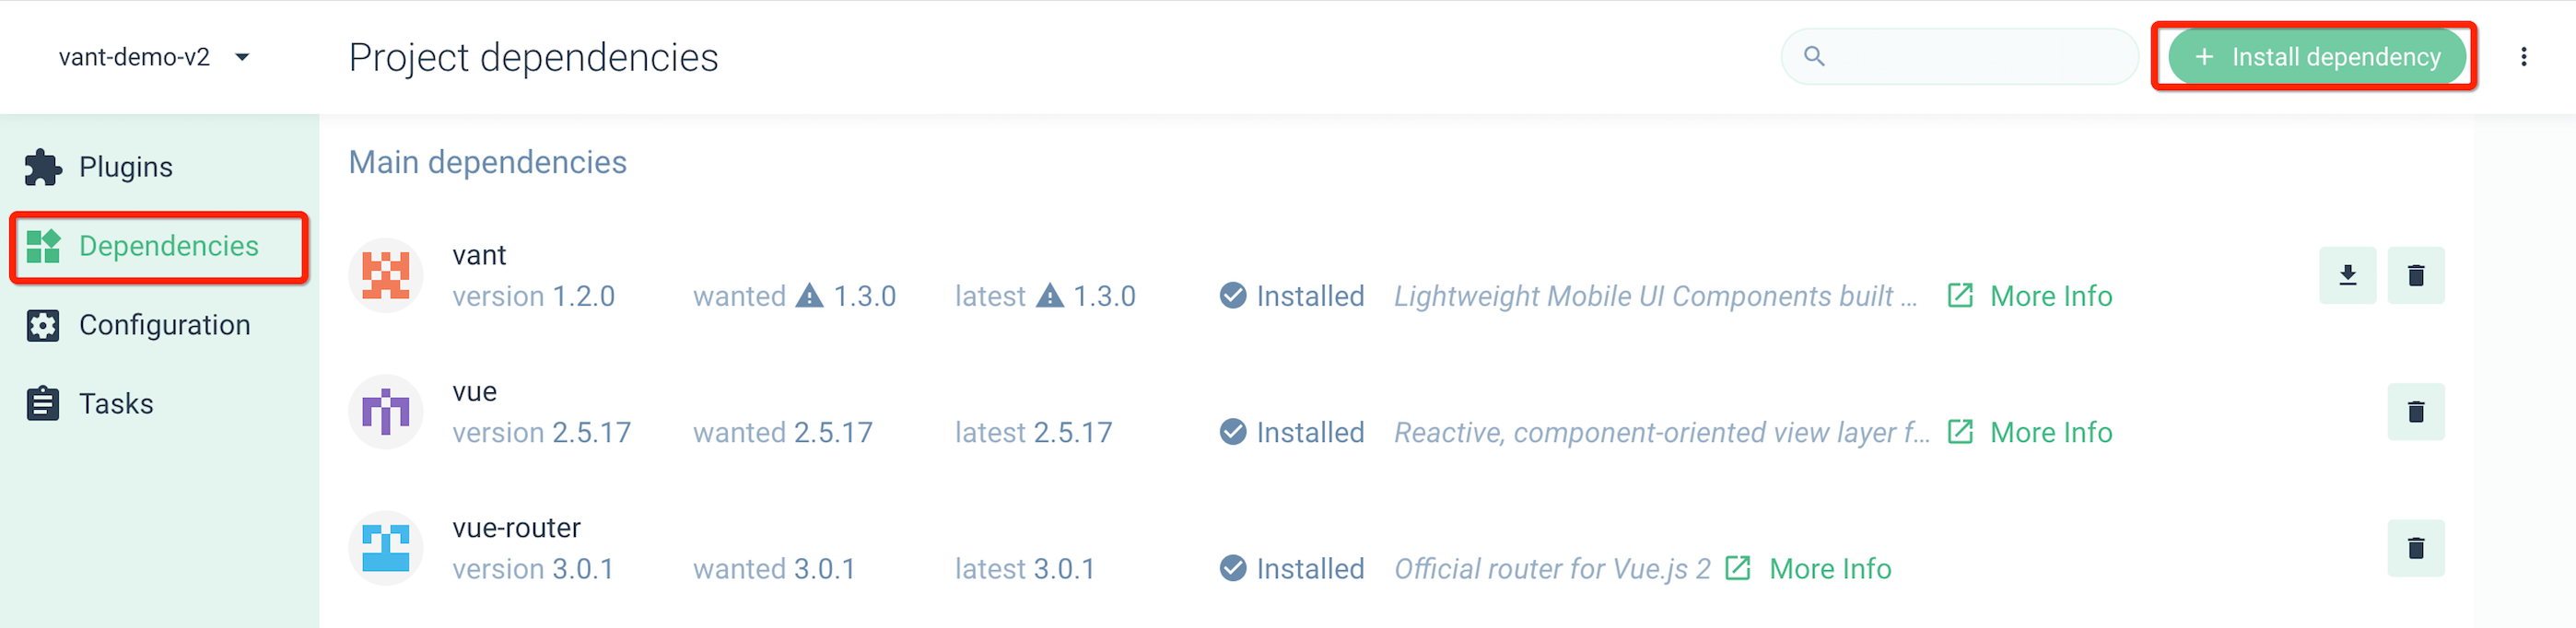Click the vant package logo
Screen dimensions: 2576x628
tap(386, 275)
